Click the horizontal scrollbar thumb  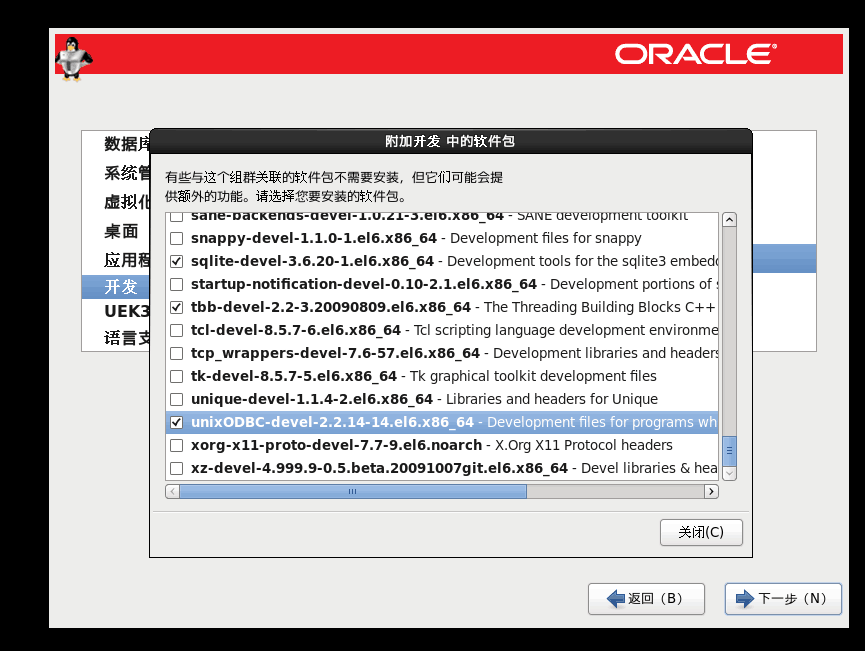(352, 492)
